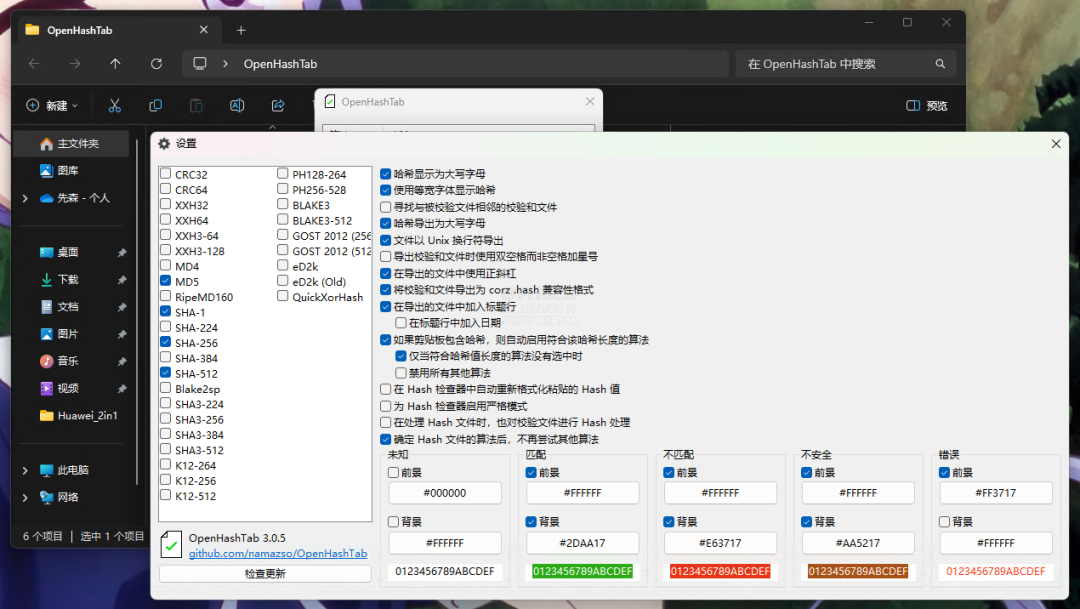1080x609 pixels.
Task: Open the 新建 dropdown menu
Action: [52, 105]
